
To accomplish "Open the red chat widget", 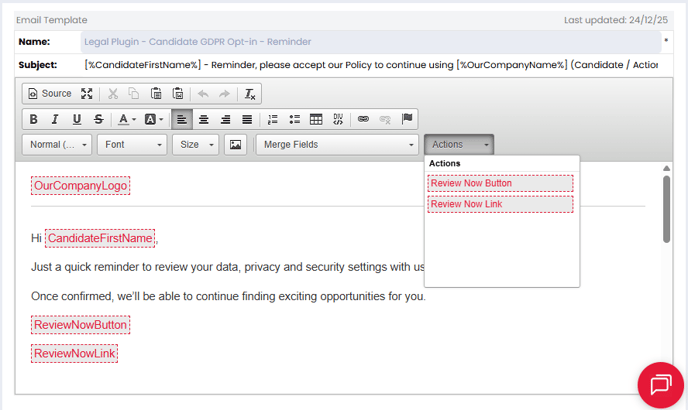I will 661,385.
